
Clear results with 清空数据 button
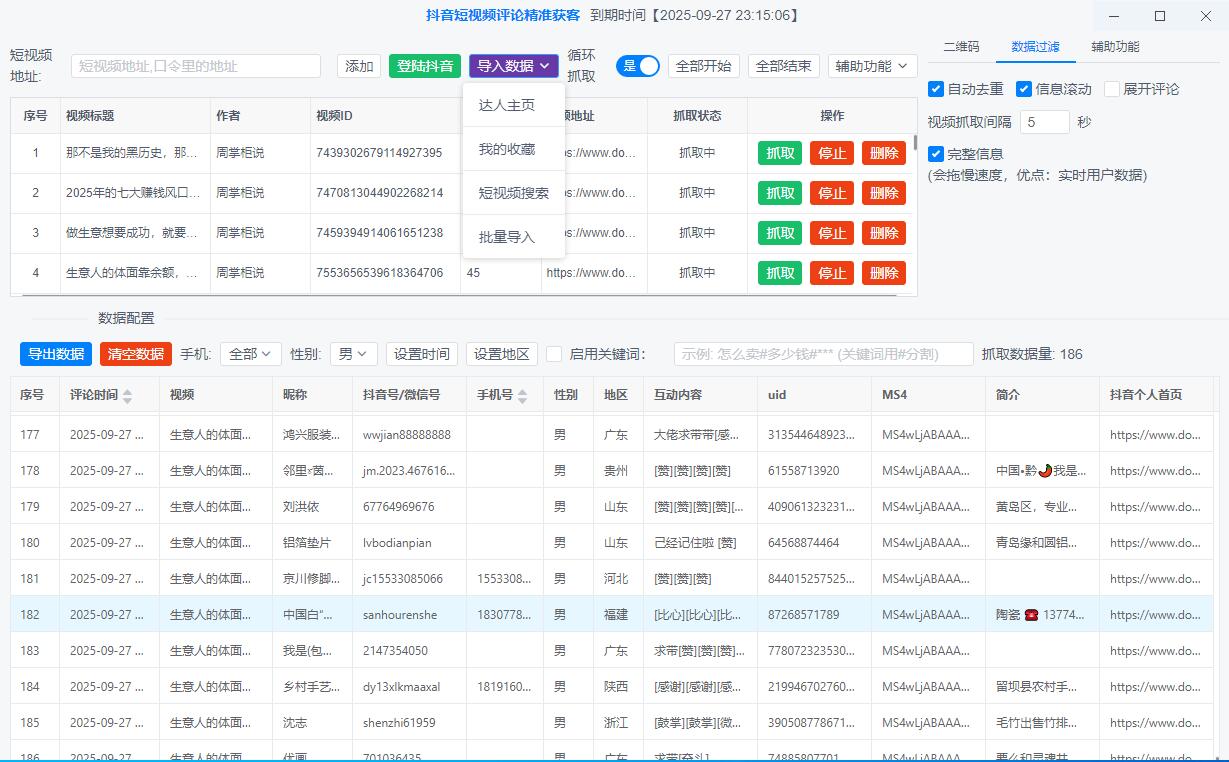(x=136, y=354)
